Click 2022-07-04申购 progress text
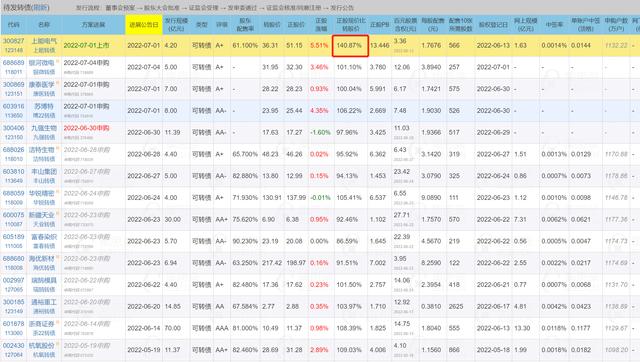The image size is (640, 362). [86, 62]
